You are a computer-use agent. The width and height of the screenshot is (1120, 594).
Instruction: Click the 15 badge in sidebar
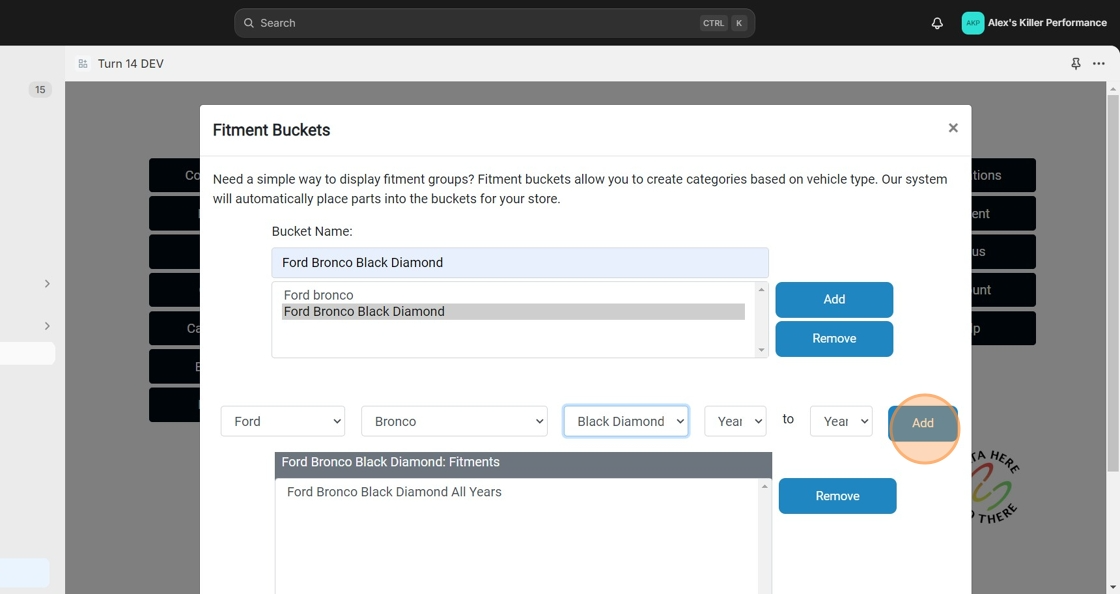40,89
